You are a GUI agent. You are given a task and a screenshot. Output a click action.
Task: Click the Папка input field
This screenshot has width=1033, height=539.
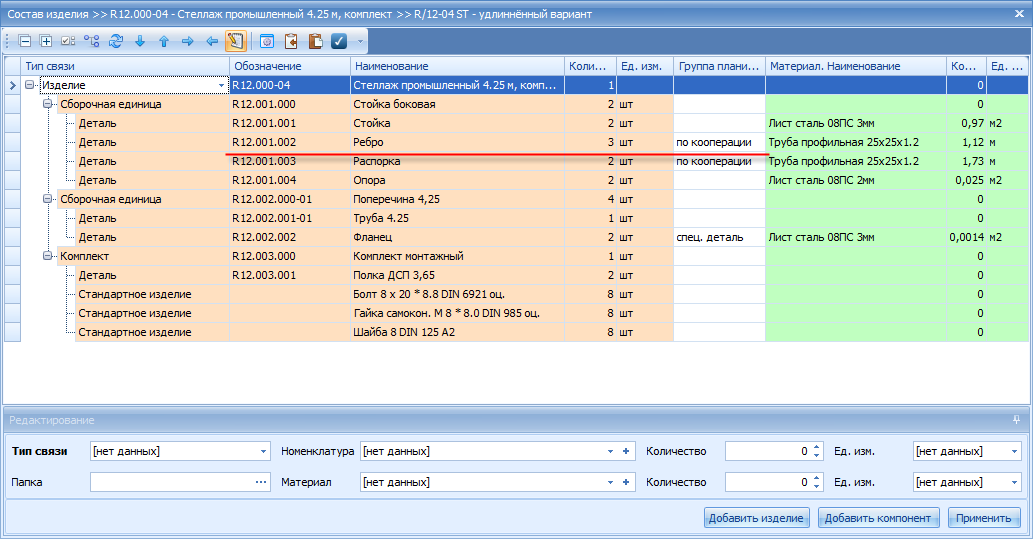coord(173,482)
